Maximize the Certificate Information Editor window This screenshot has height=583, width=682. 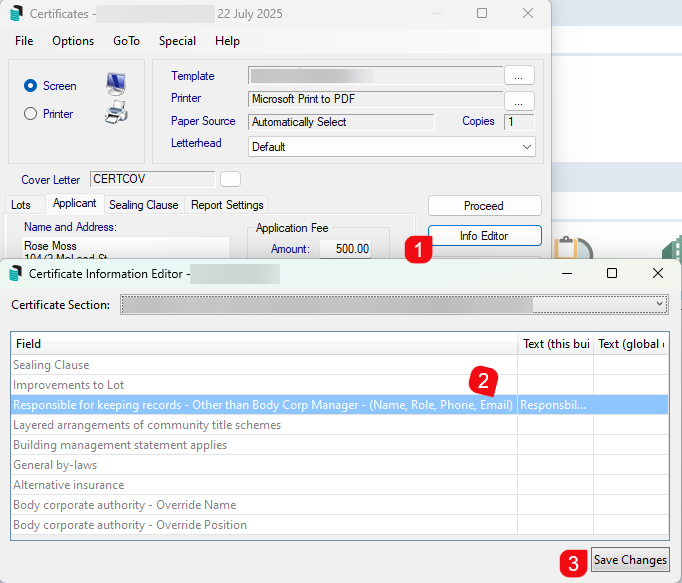click(x=612, y=273)
